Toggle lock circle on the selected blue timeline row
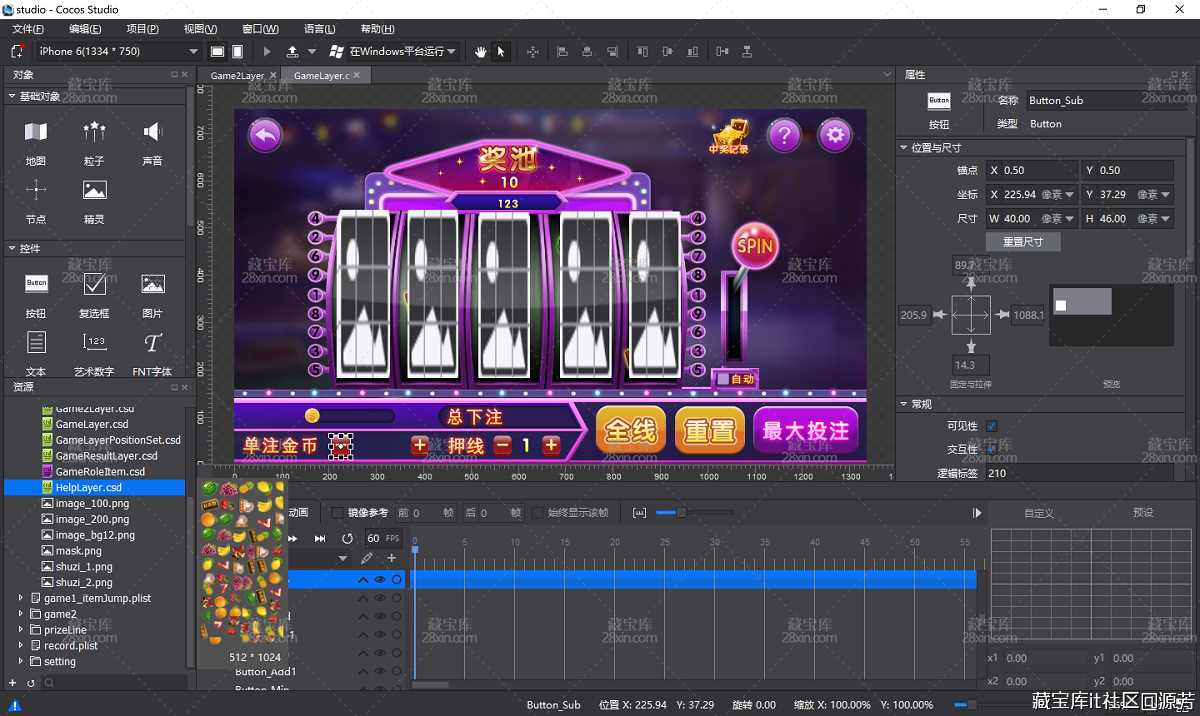This screenshot has height=716, width=1200. [x=396, y=579]
